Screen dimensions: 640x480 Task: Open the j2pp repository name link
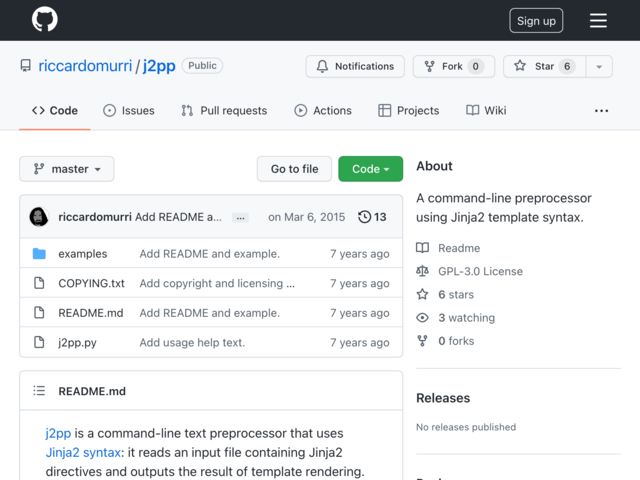tap(159, 66)
